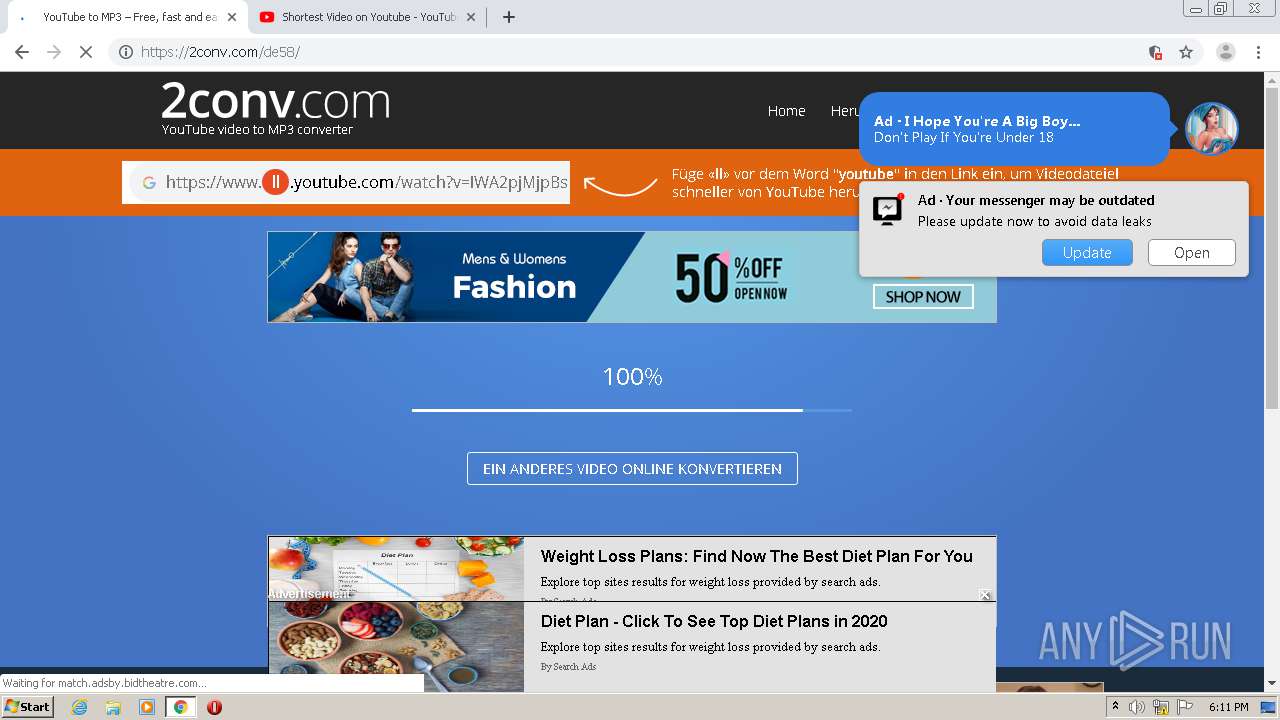Go back using the browser back arrow
This screenshot has width=1280, height=720.
(x=22, y=52)
